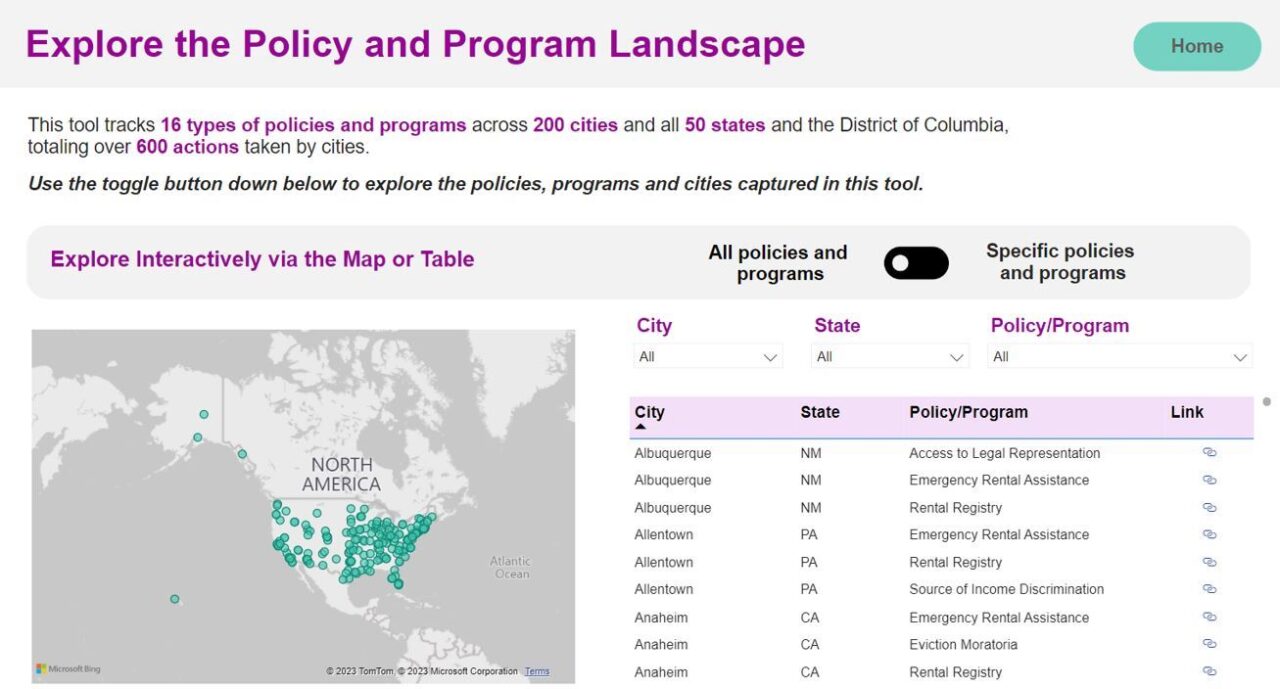Open link icon for Allentown Emergency Rental Assistance
Viewport: 1280px width, 689px height.
tap(1209, 535)
